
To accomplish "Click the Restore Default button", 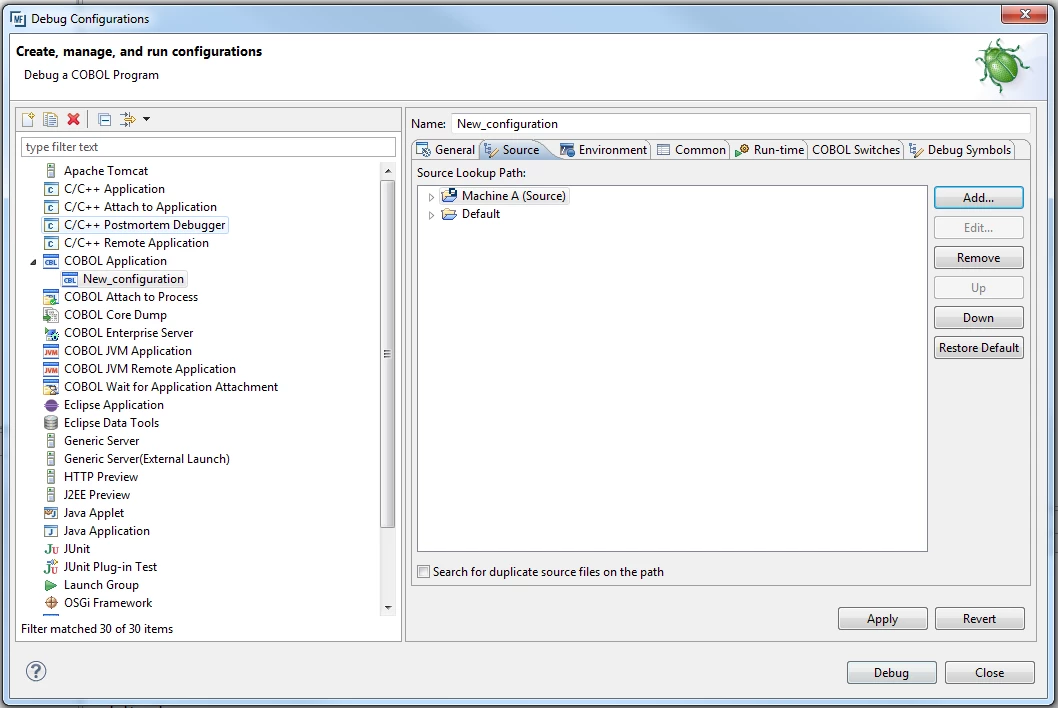I will 978,348.
